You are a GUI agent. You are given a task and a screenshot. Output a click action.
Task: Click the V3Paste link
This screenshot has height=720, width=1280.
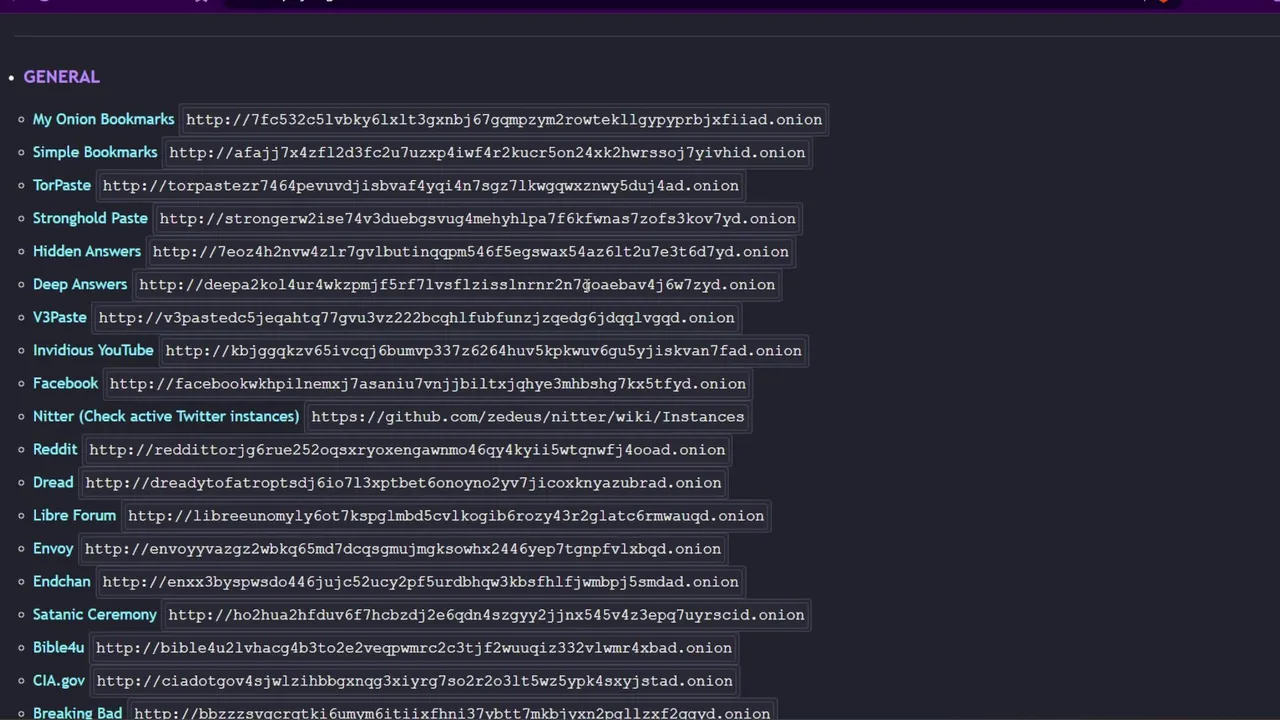click(x=60, y=317)
